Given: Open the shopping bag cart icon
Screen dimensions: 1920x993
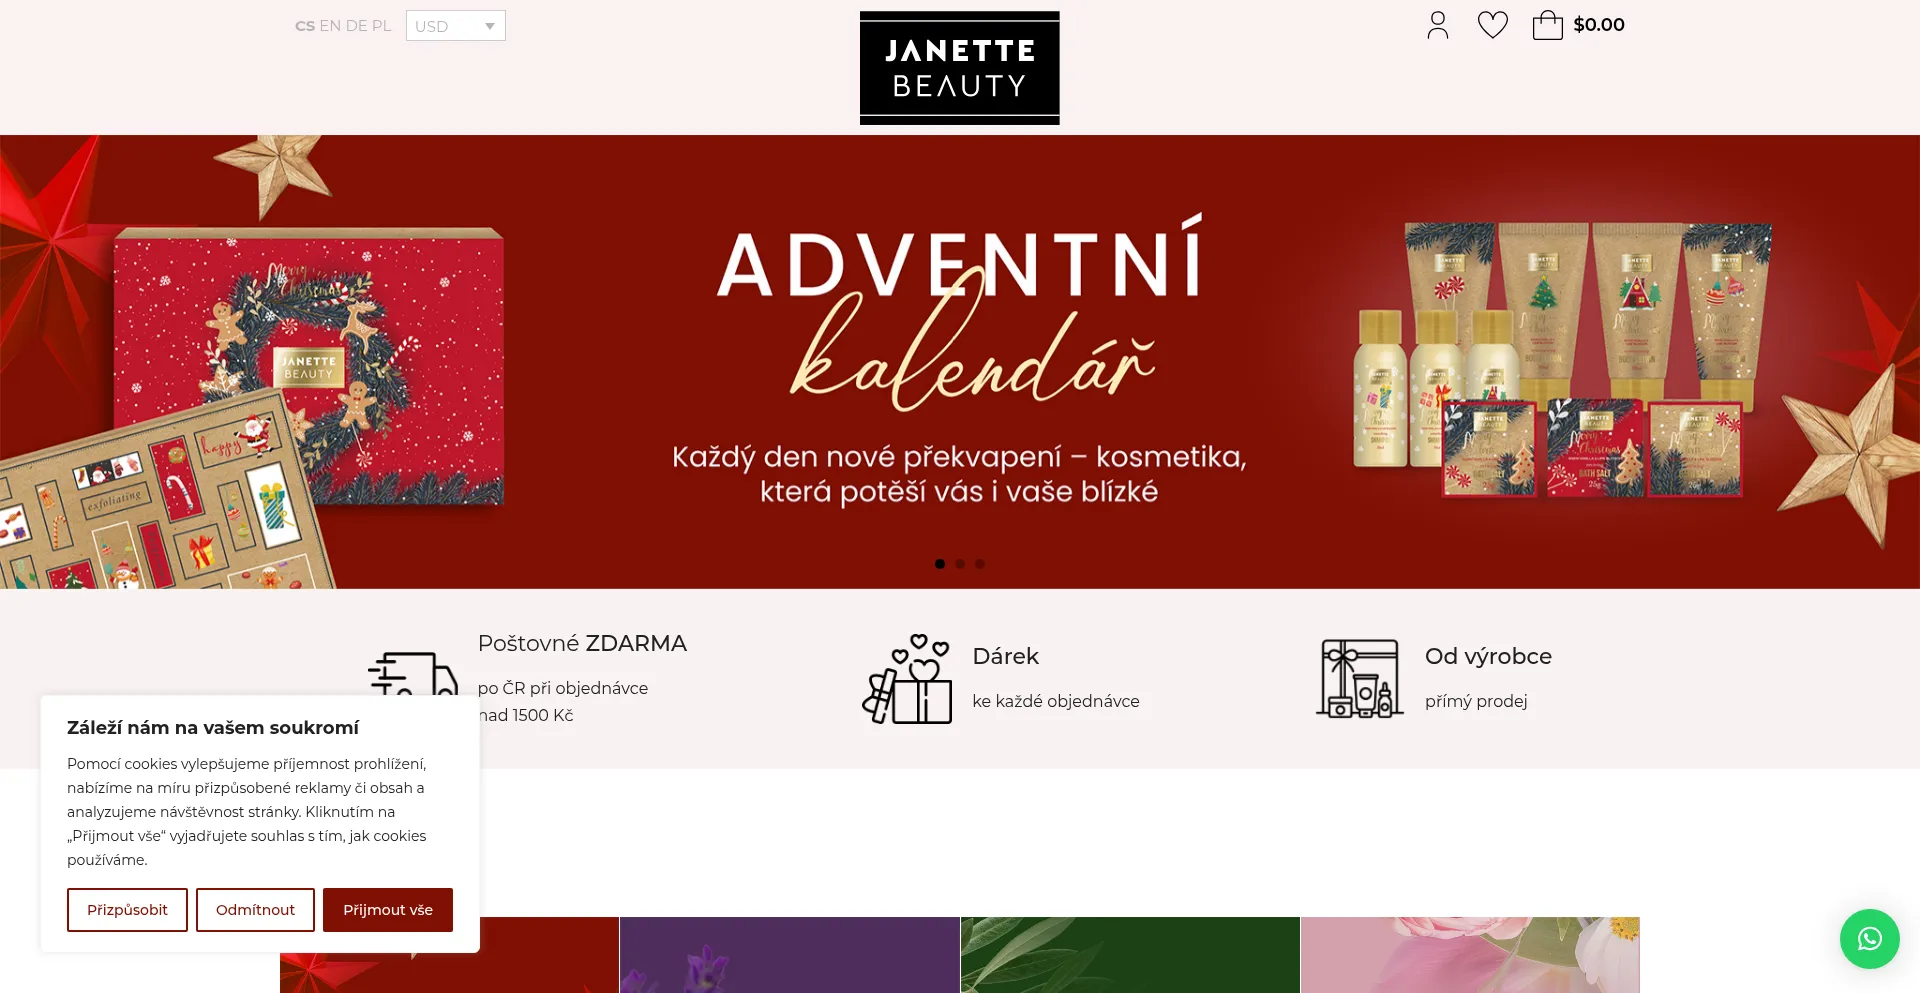Looking at the screenshot, I should 1547,25.
